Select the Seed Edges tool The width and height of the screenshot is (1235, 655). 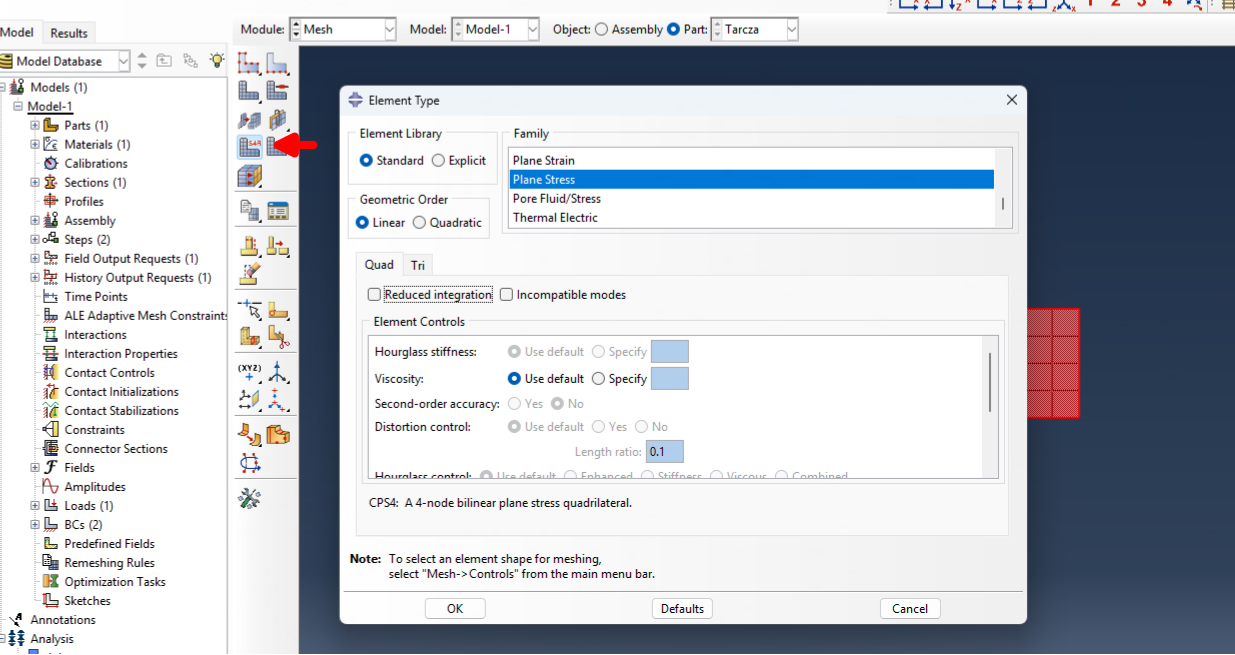click(277, 65)
